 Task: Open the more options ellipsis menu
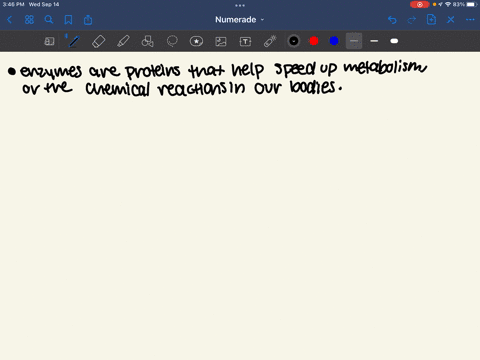click(x=470, y=20)
